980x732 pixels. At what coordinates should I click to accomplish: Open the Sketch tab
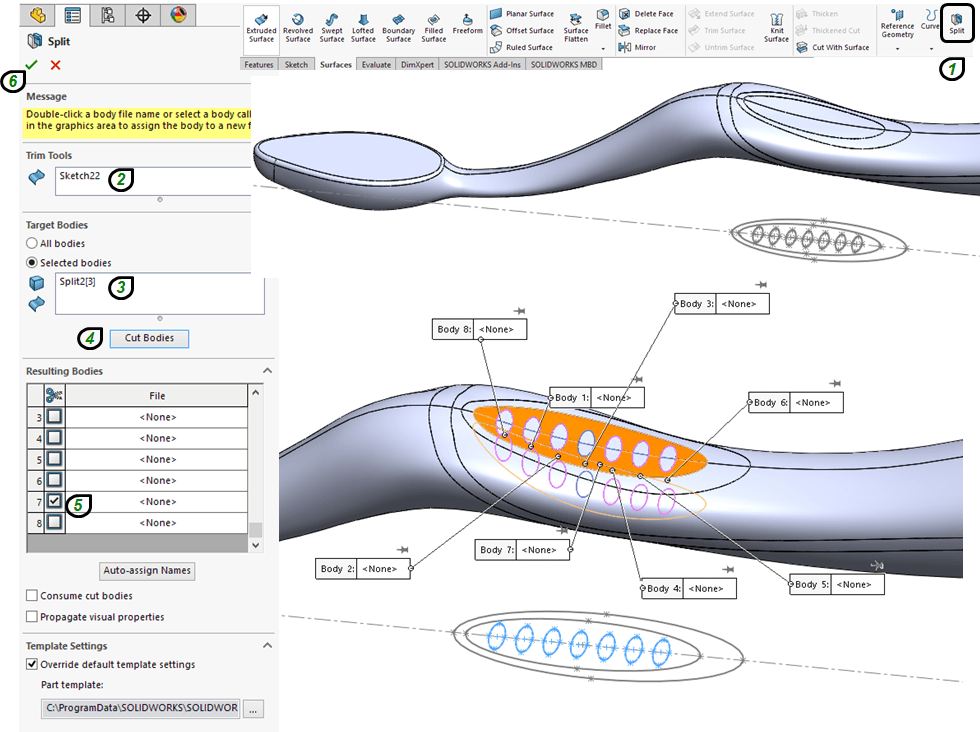point(296,64)
